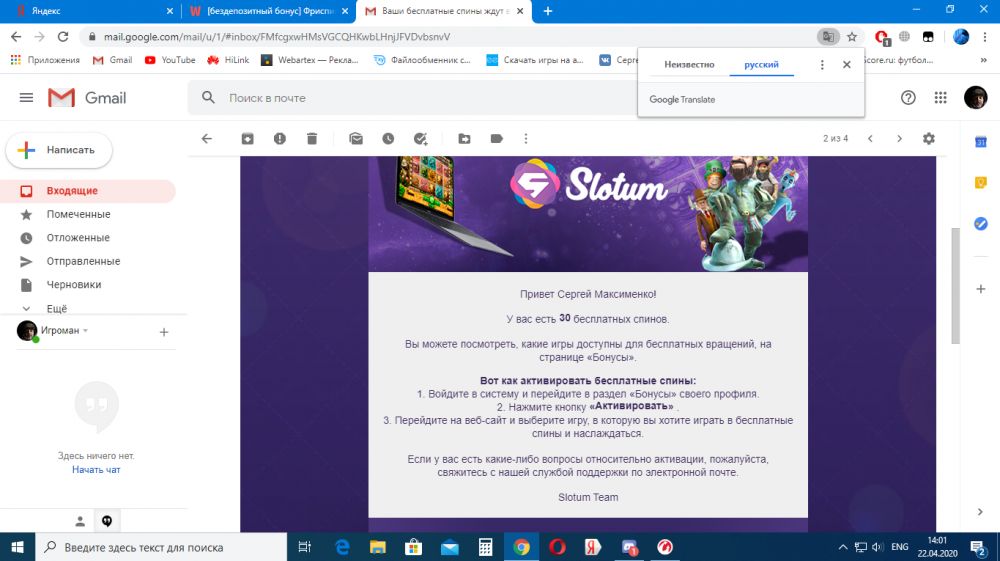Open more actions three-dot menu in mail toolbar
Image resolution: width=1000 pixels, height=561 pixels.
click(526, 138)
